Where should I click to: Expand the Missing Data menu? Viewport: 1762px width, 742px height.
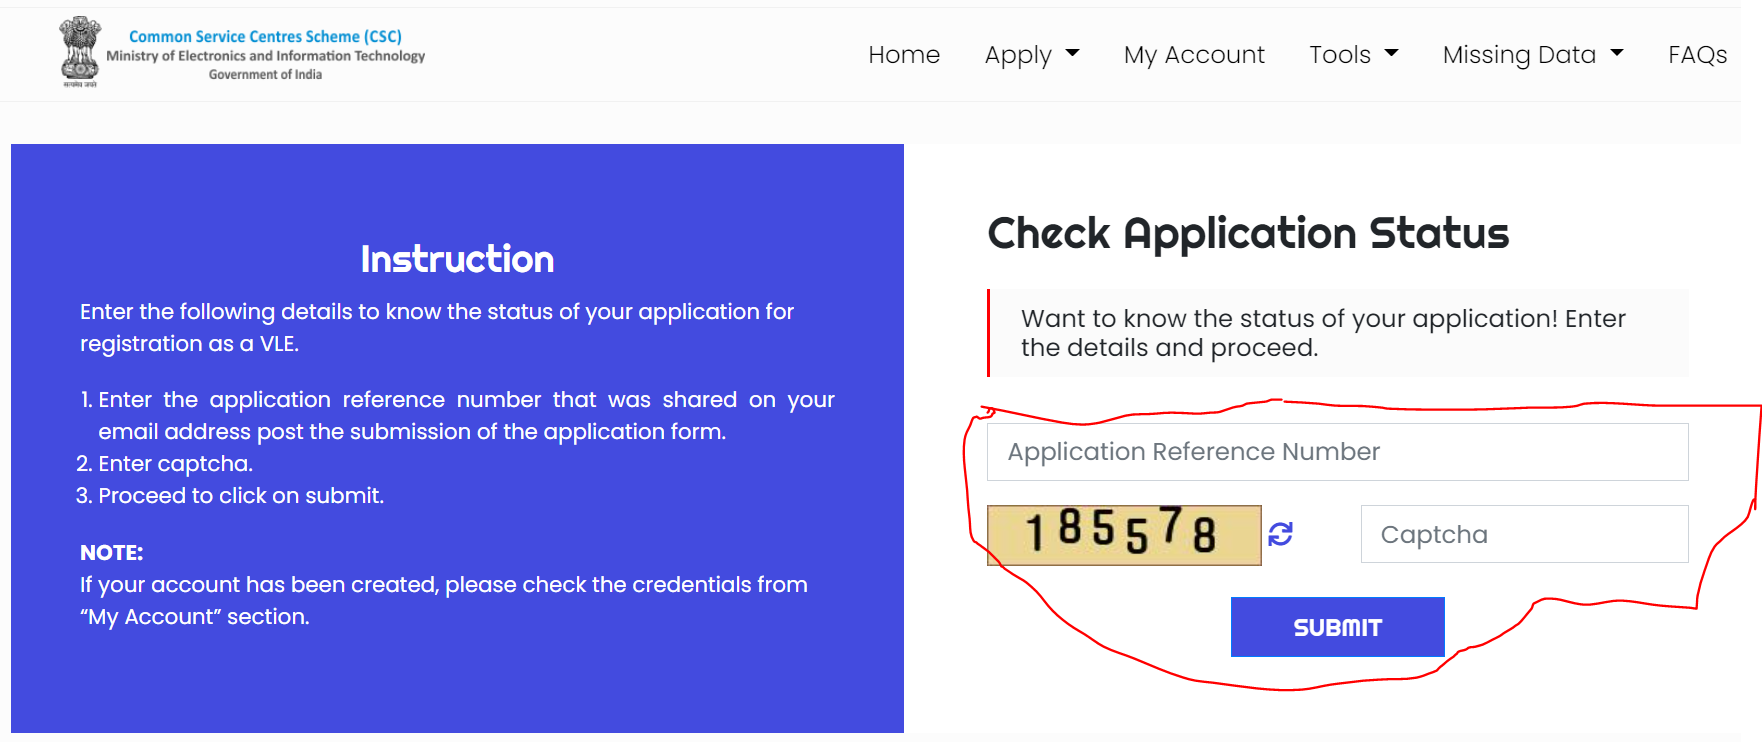pos(1520,55)
